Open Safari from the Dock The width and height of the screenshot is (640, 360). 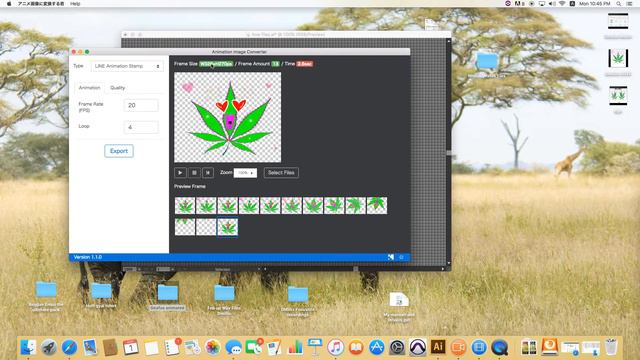point(69,347)
